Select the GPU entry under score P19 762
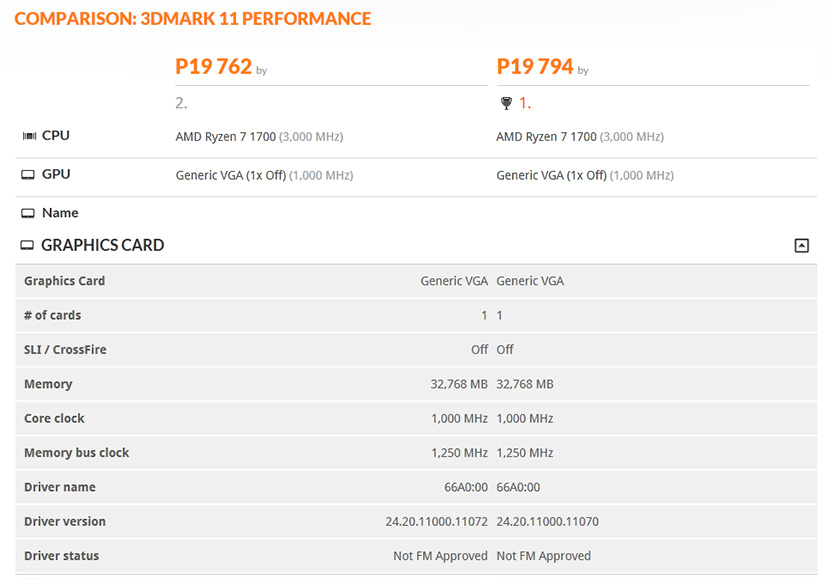The width and height of the screenshot is (831, 579). (x=264, y=175)
